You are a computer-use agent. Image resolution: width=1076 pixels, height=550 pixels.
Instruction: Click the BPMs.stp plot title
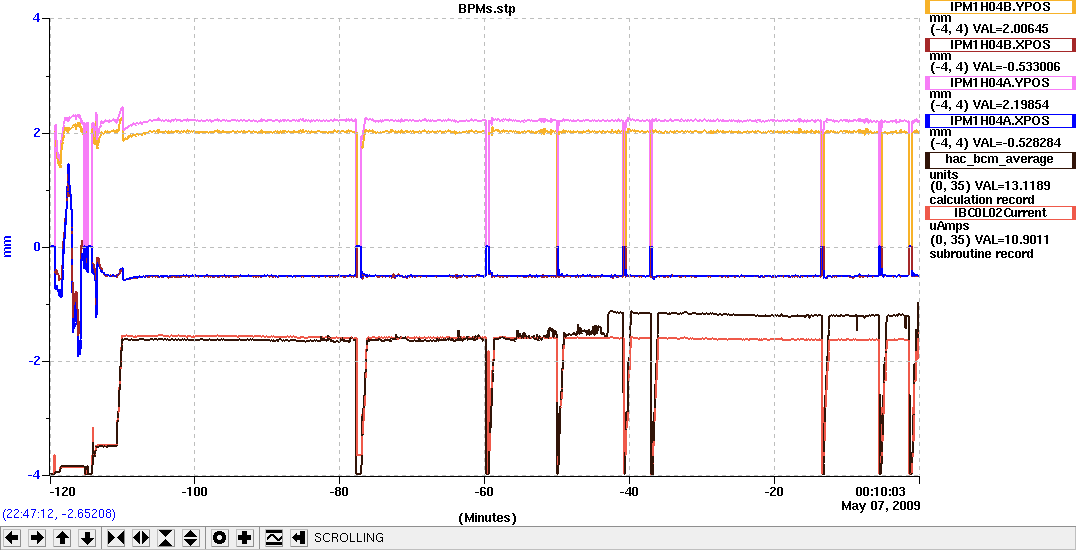click(x=486, y=8)
